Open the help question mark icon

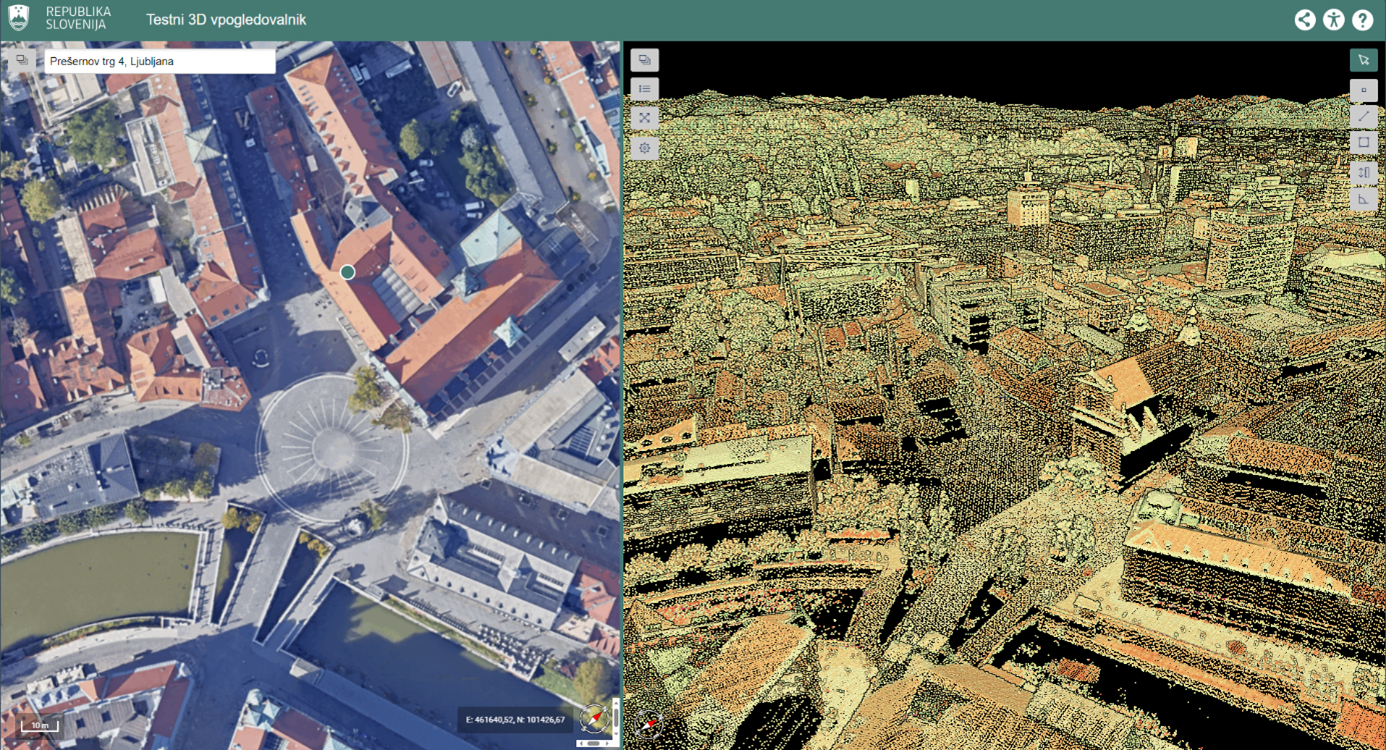(x=1363, y=19)
